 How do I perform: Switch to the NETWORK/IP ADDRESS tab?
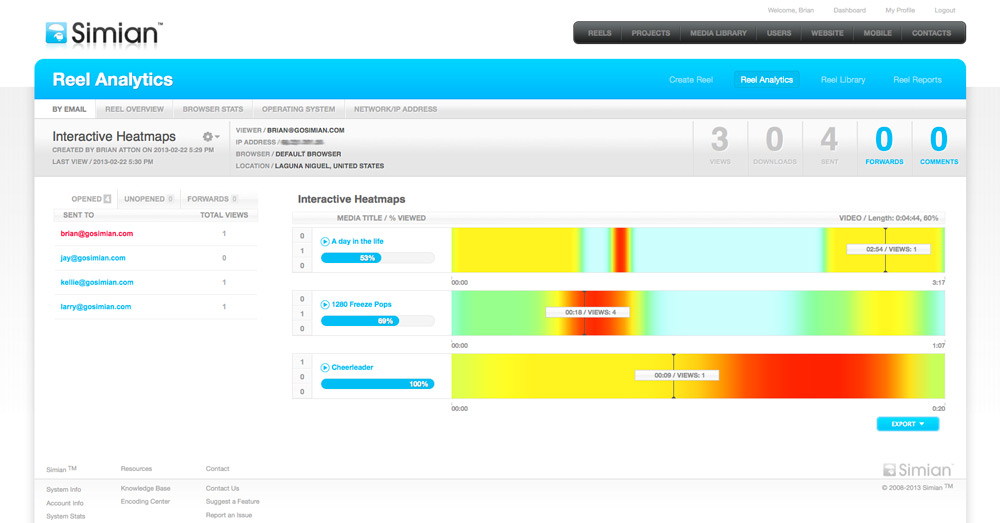point(395,109)
